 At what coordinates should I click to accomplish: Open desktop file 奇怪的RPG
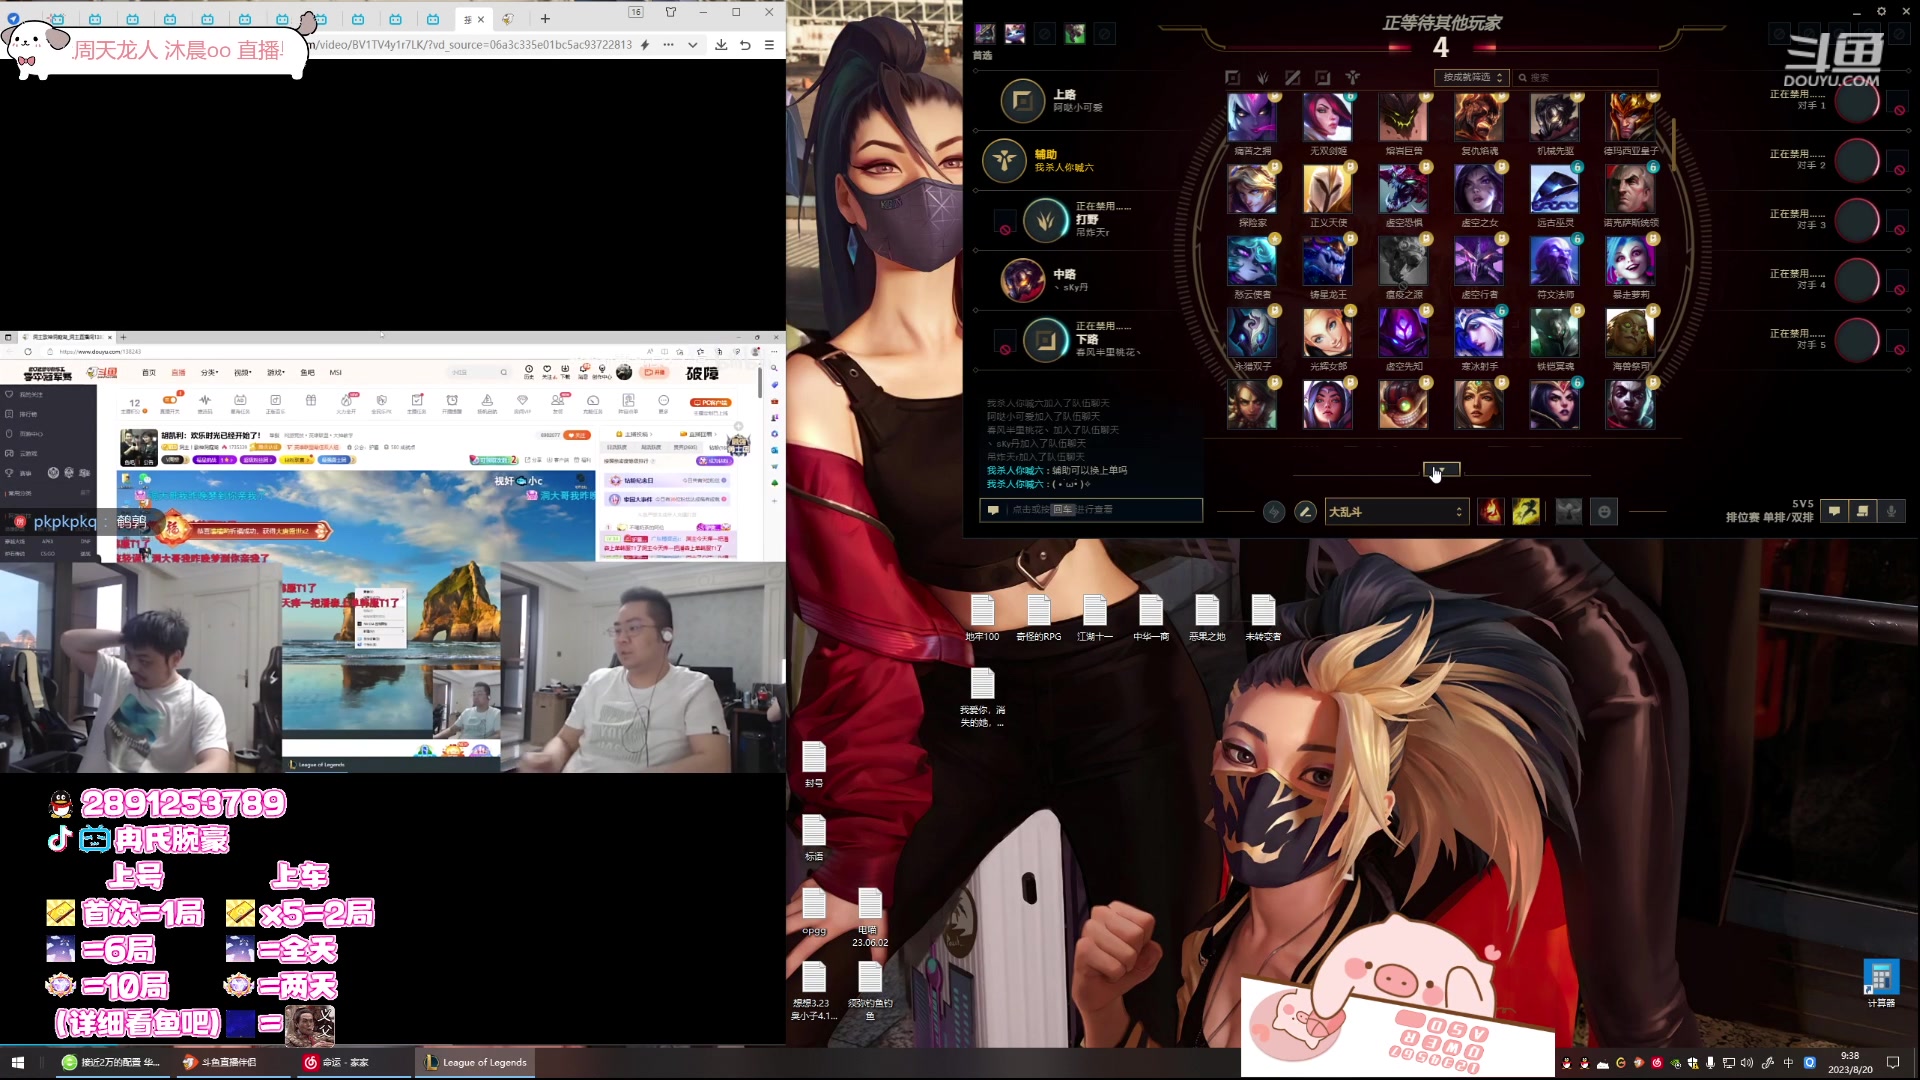coord(1038,618)
